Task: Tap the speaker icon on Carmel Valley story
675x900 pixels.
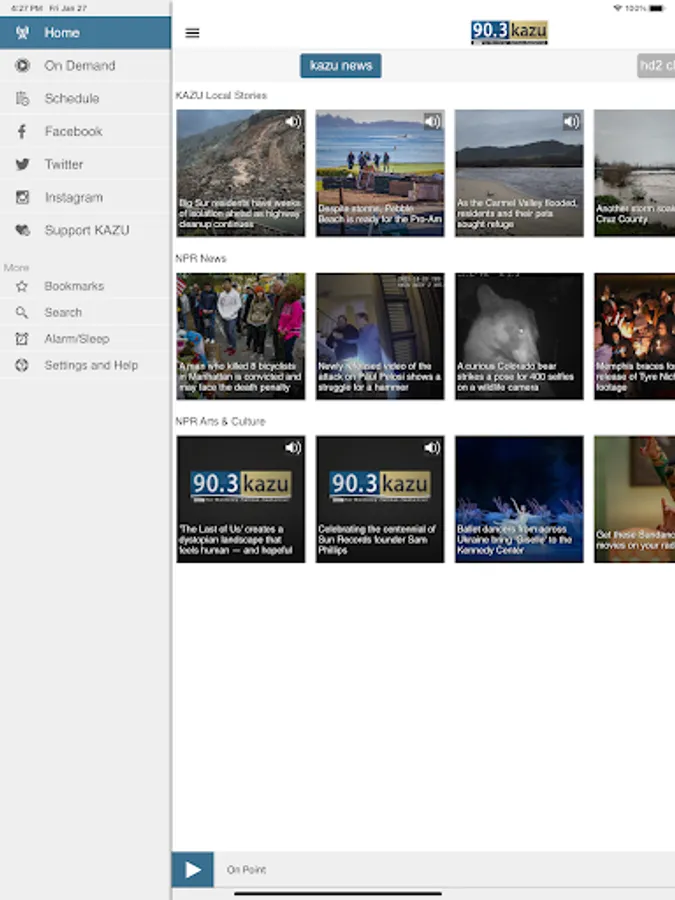Action: tap(571, 122)
